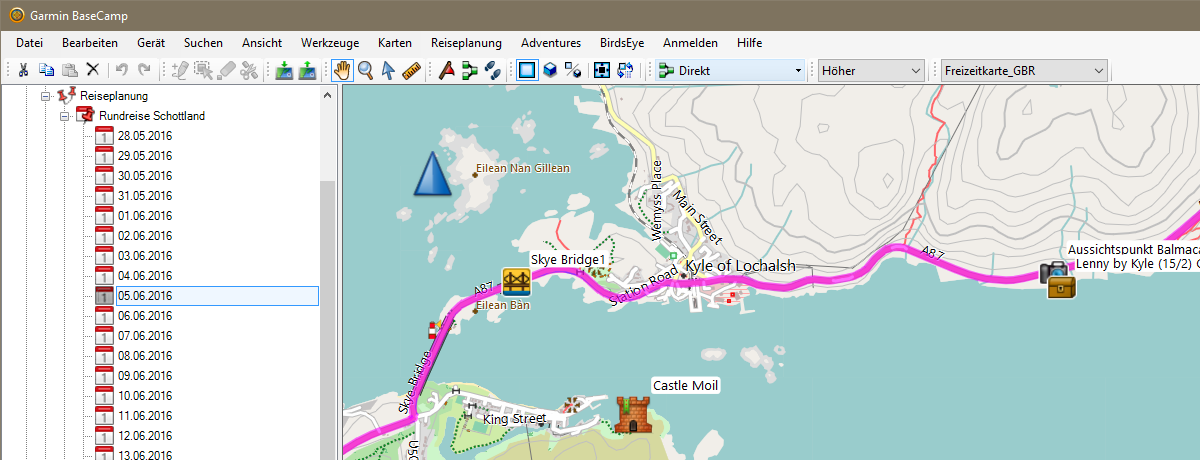Click the Cut scissors icon
Viewport: 1200px width, 460px height.
[23, 70]
